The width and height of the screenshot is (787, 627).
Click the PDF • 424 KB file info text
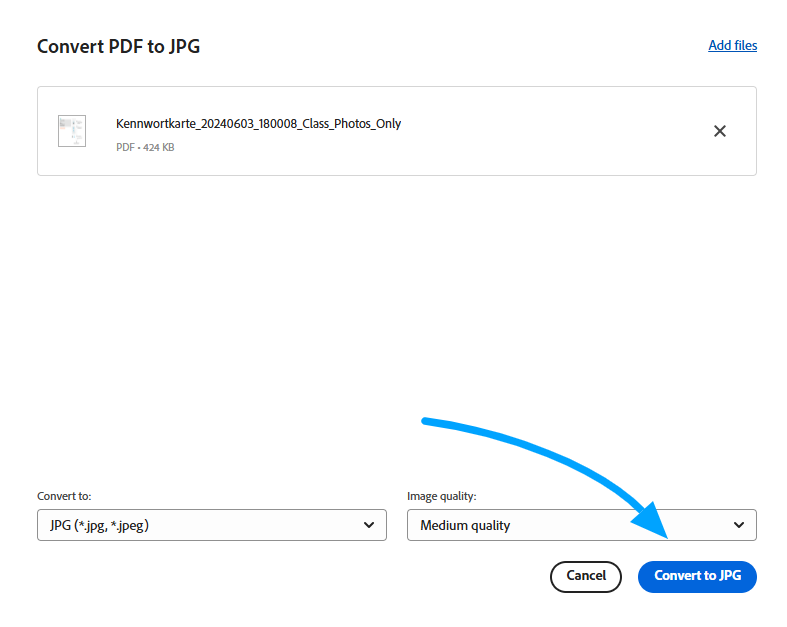pos(145,148)
